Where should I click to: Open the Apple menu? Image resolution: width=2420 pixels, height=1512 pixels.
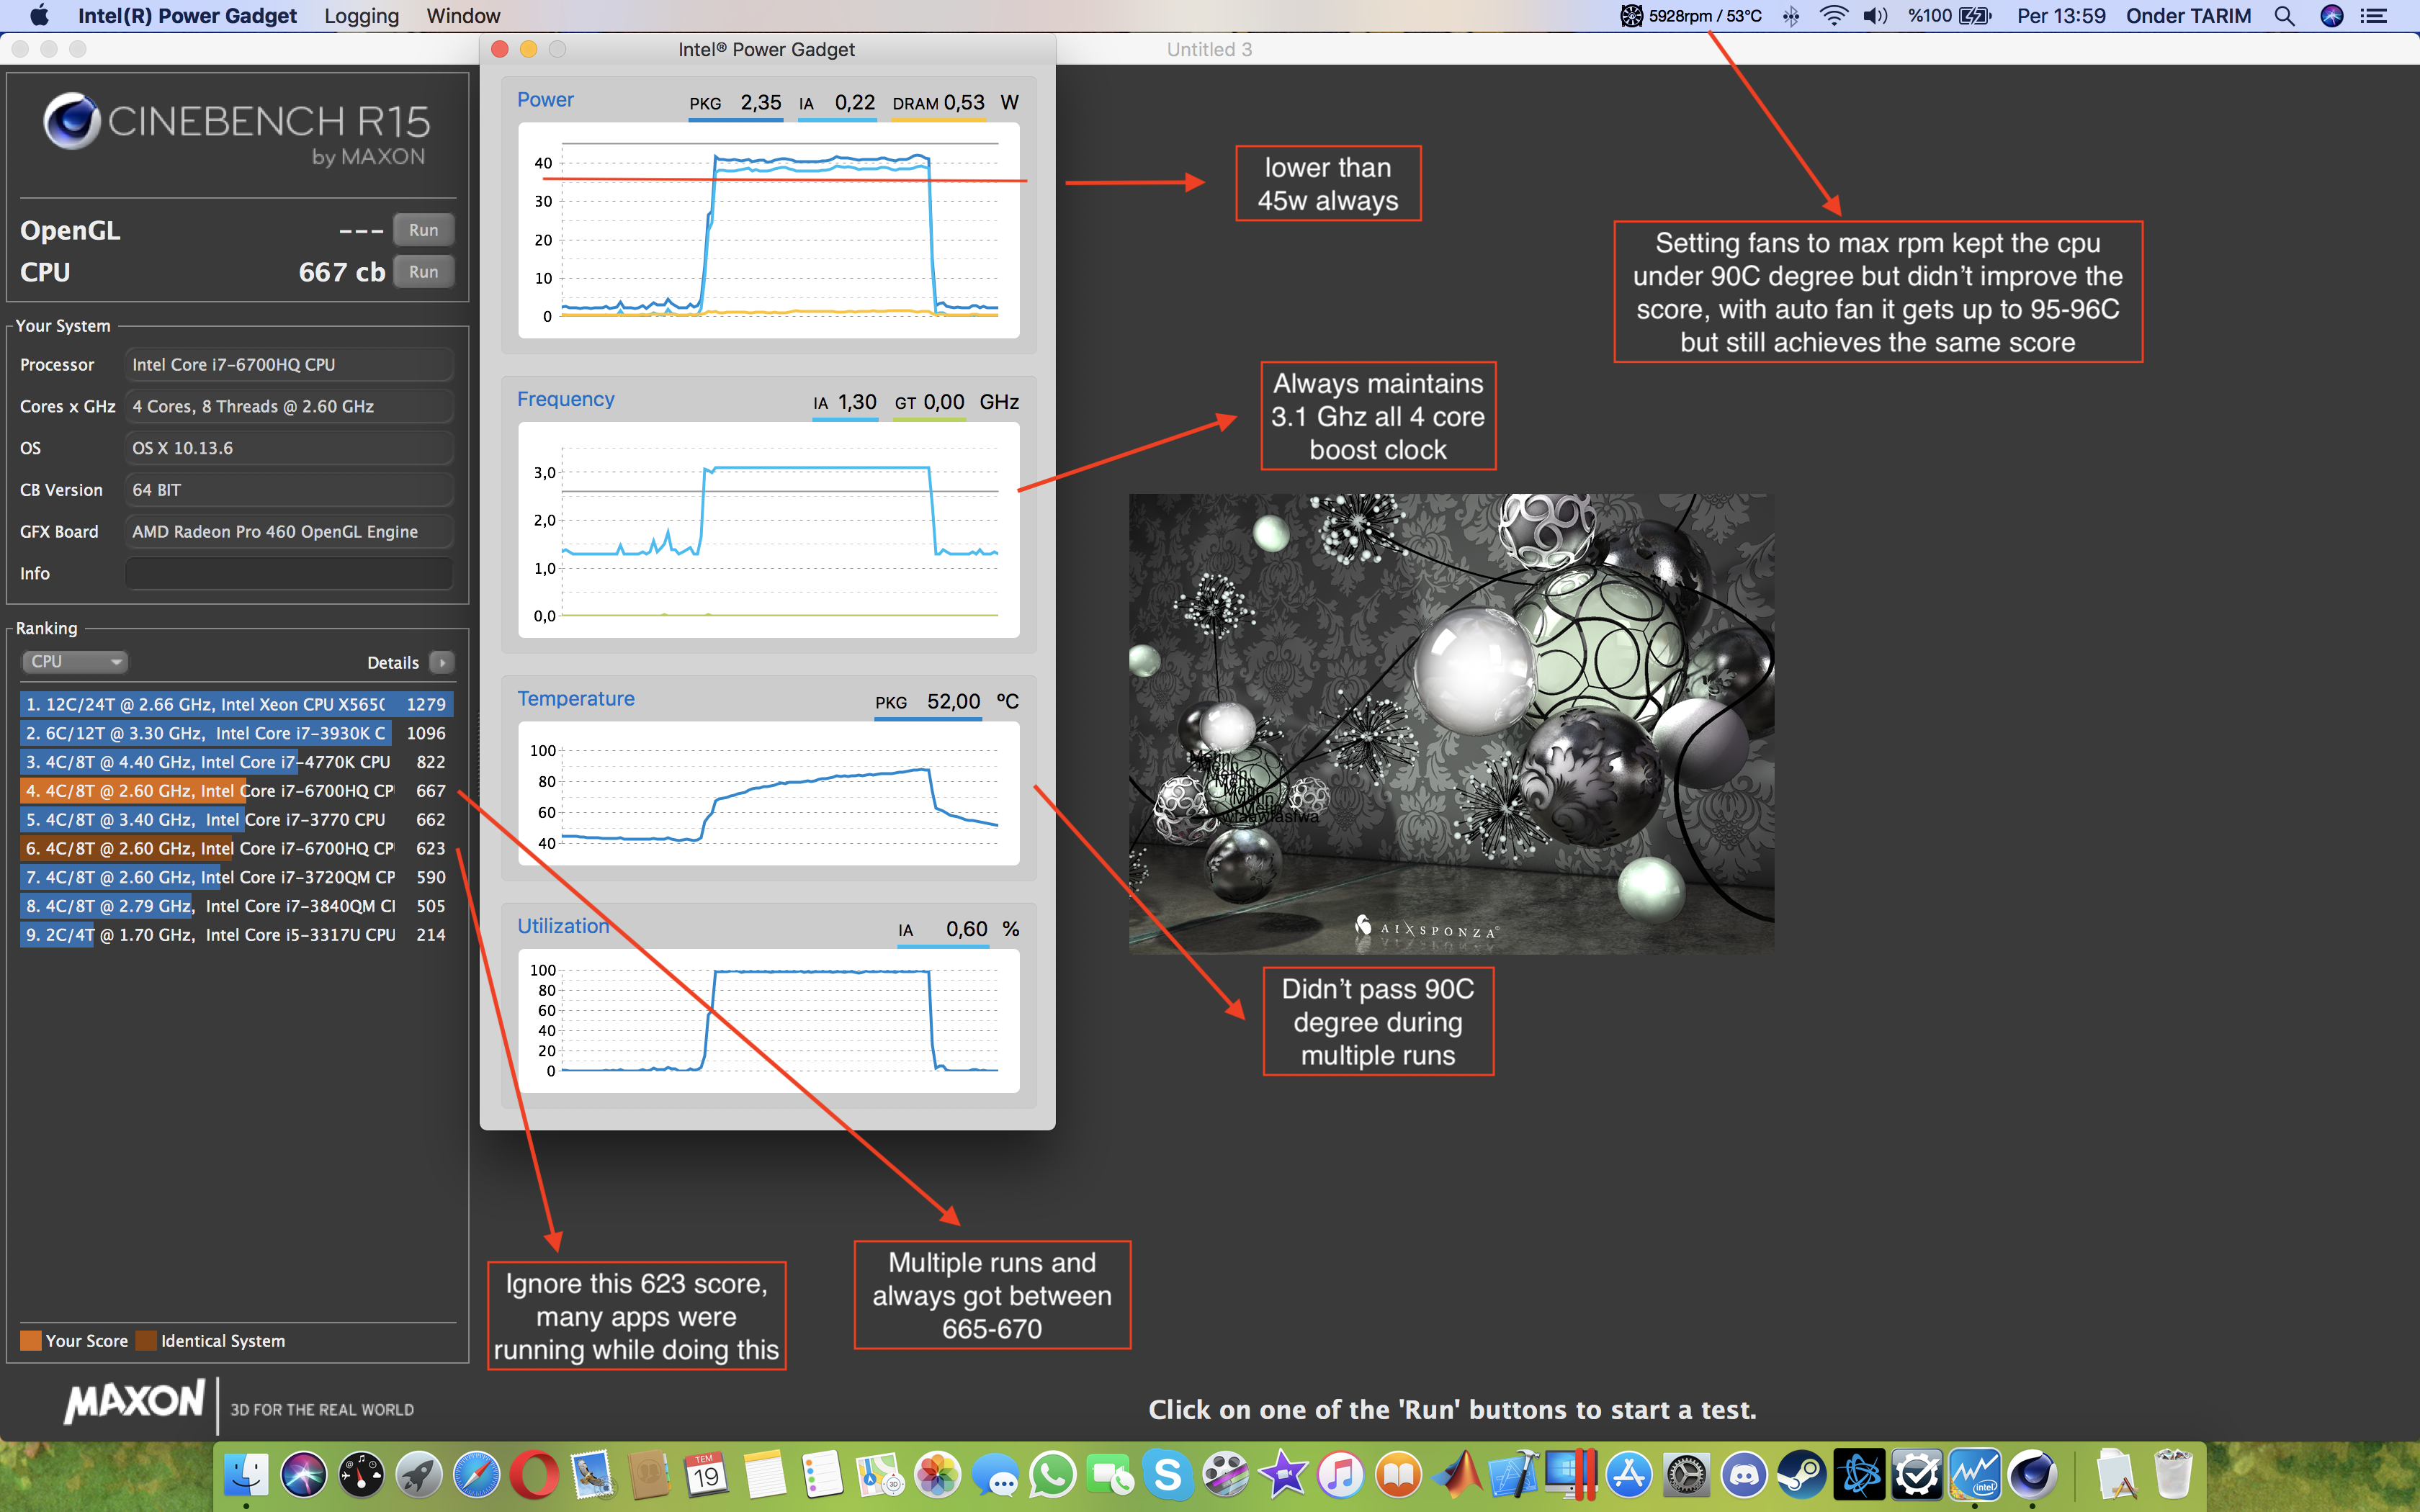[x=39, y=16]
